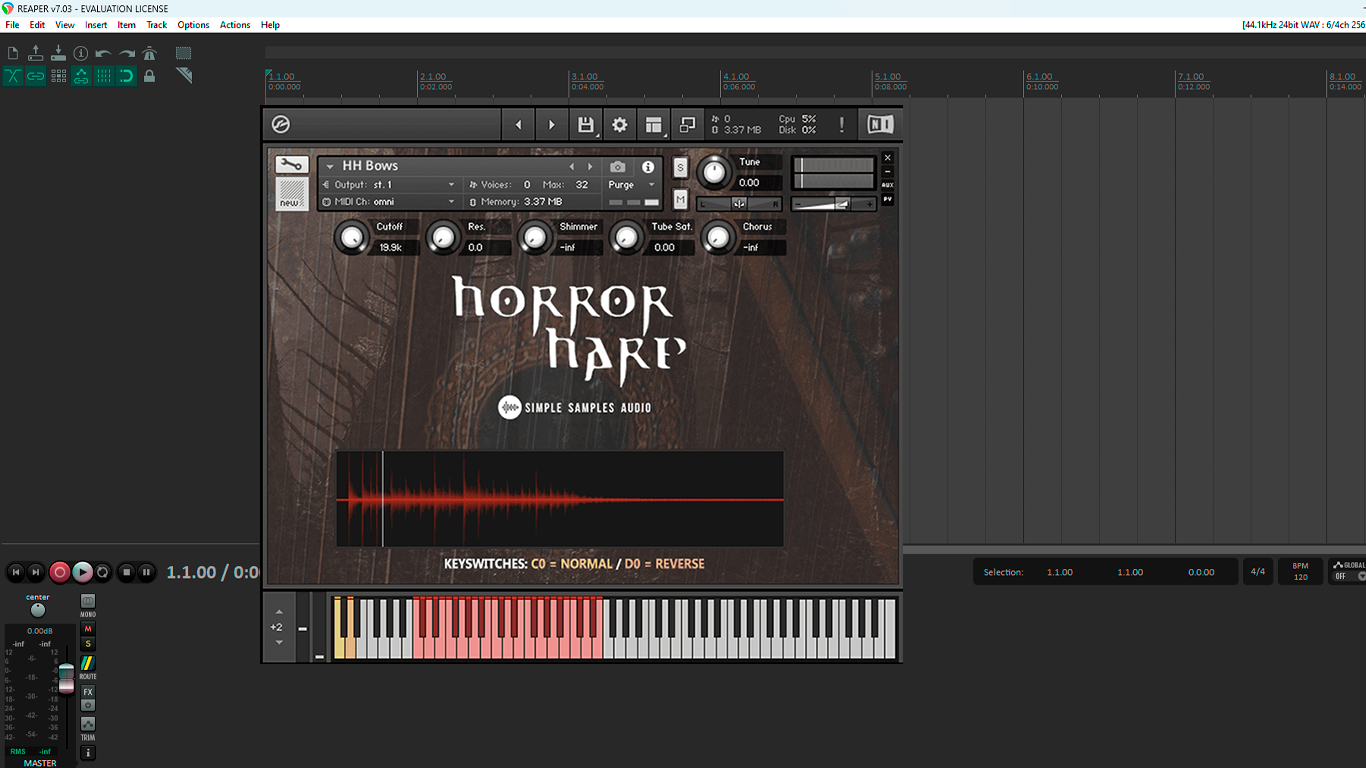Viewport: 1366px width, 768px height.
Task: Toggle auto-crossfade toolbar button
Action: 13,76
